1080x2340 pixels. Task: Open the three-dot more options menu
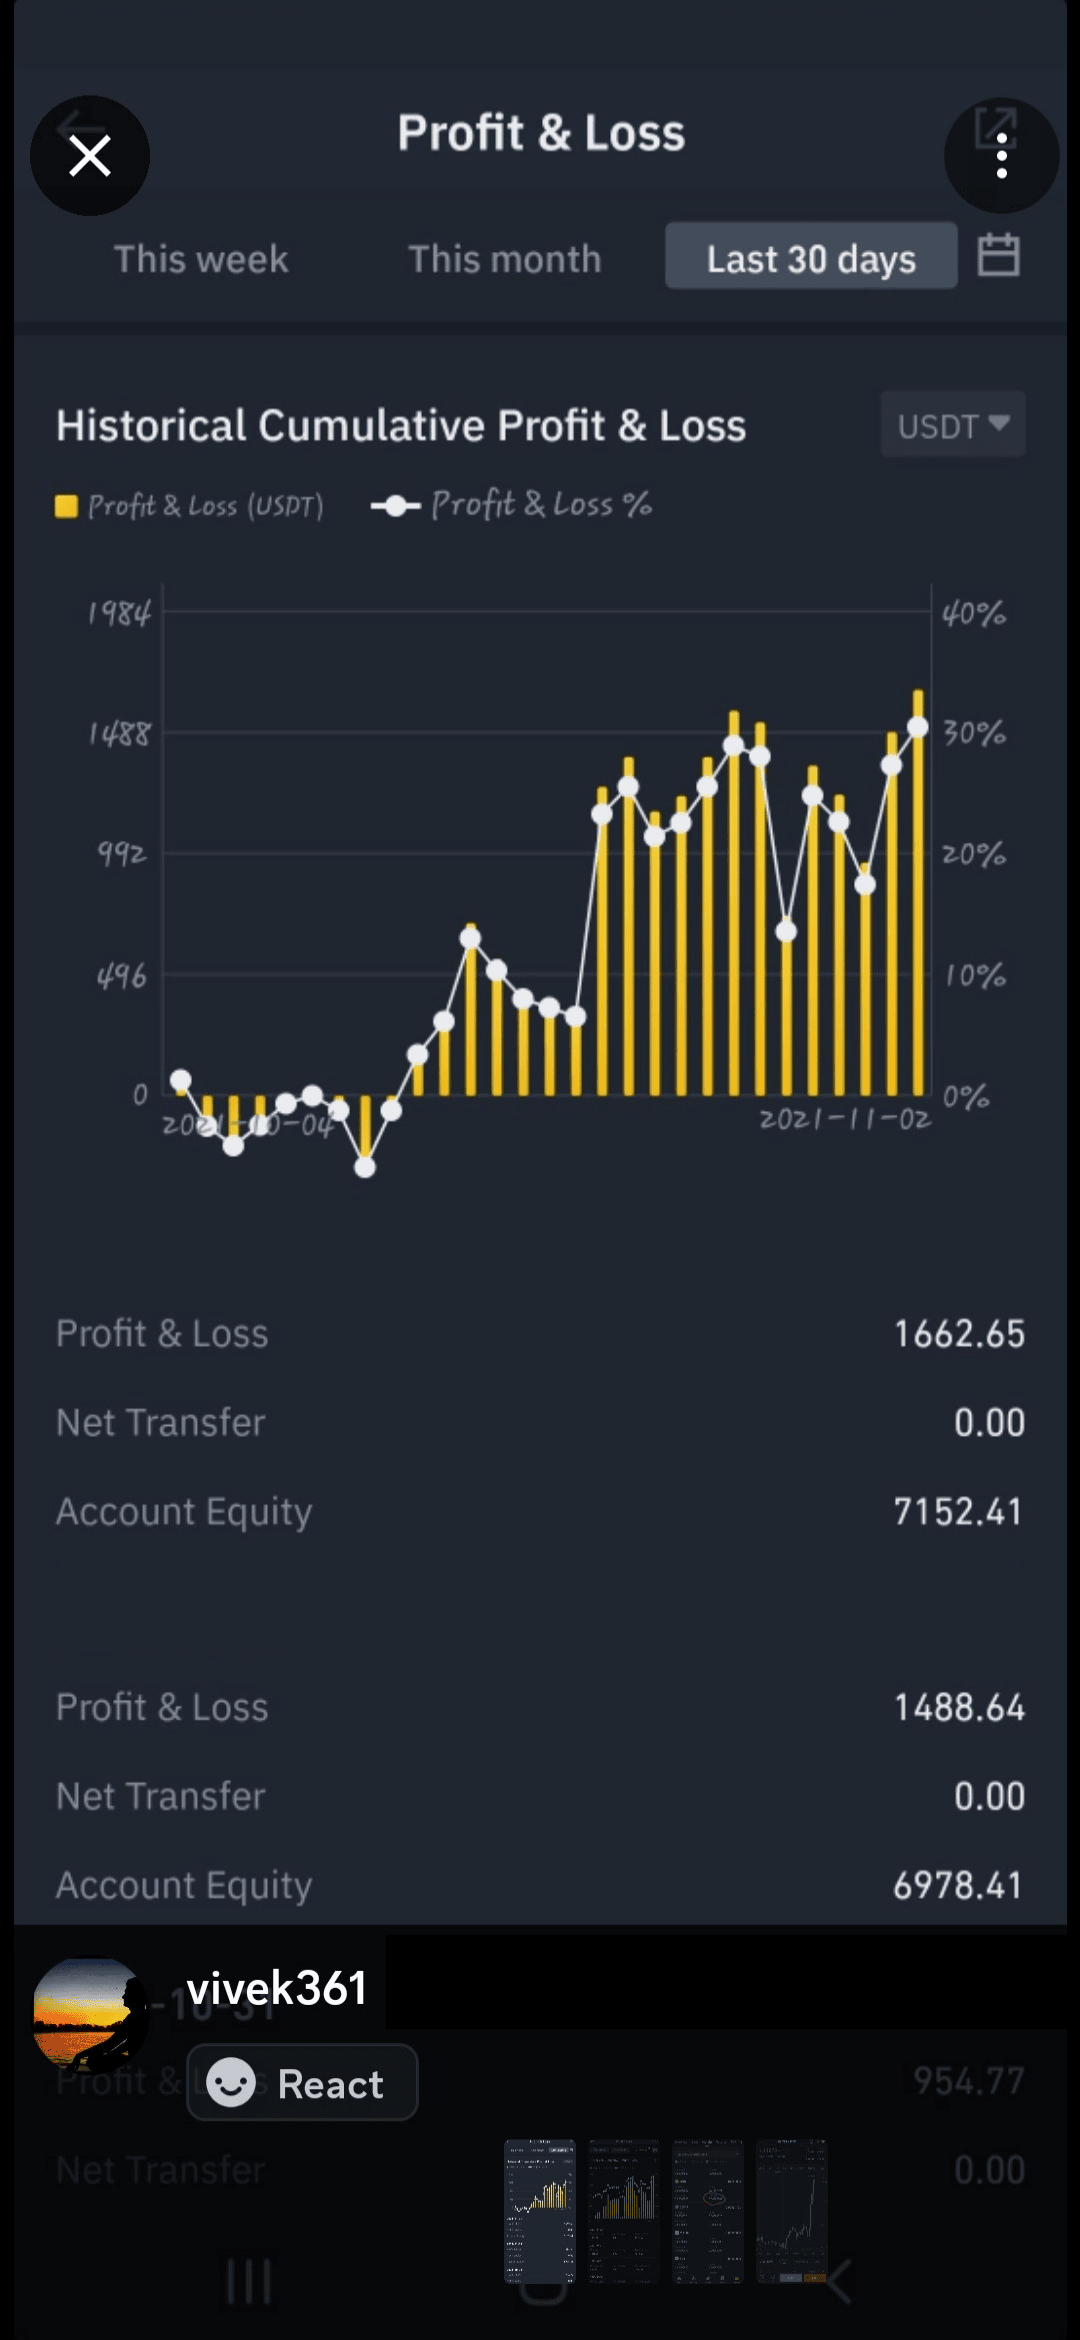[x=1001, y=156]
